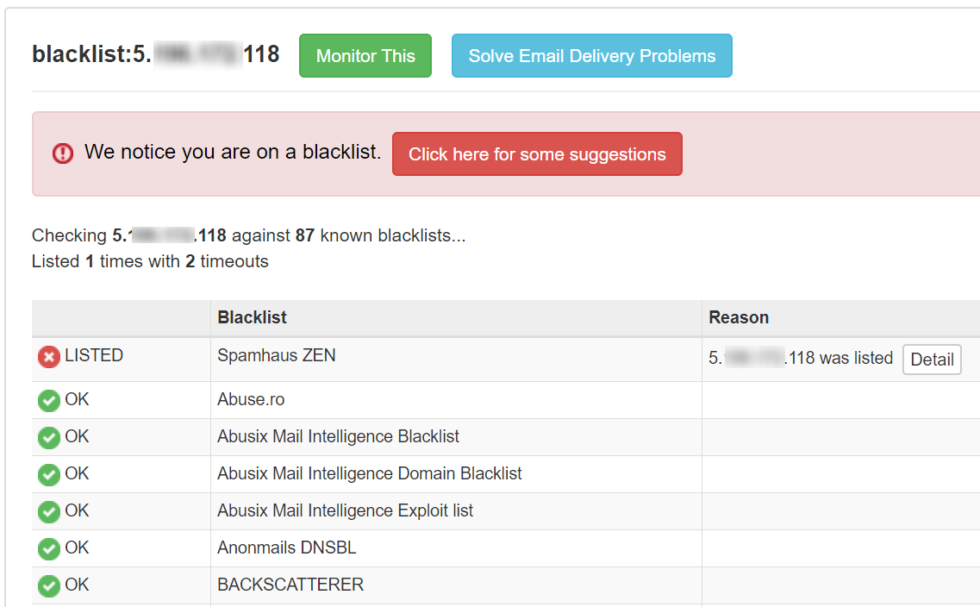This screenshot has height=607, width=980.
Task: Click OK check icon for Abusix Mail Intelligence Blacklist
Action: [49, 438]
